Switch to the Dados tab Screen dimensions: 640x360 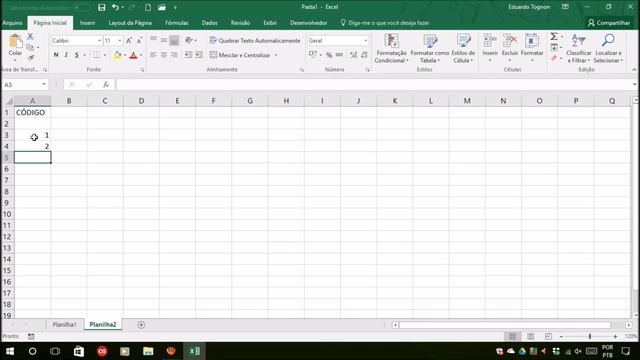(209, 23)
